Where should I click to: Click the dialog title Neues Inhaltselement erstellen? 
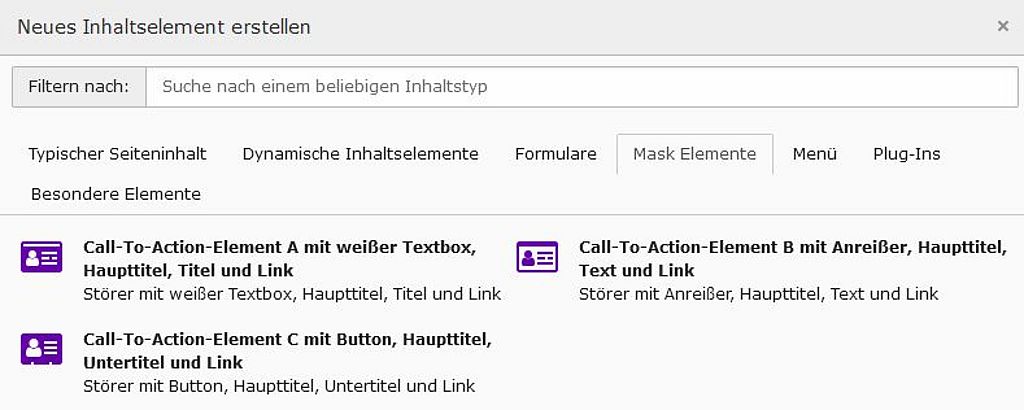164,27
